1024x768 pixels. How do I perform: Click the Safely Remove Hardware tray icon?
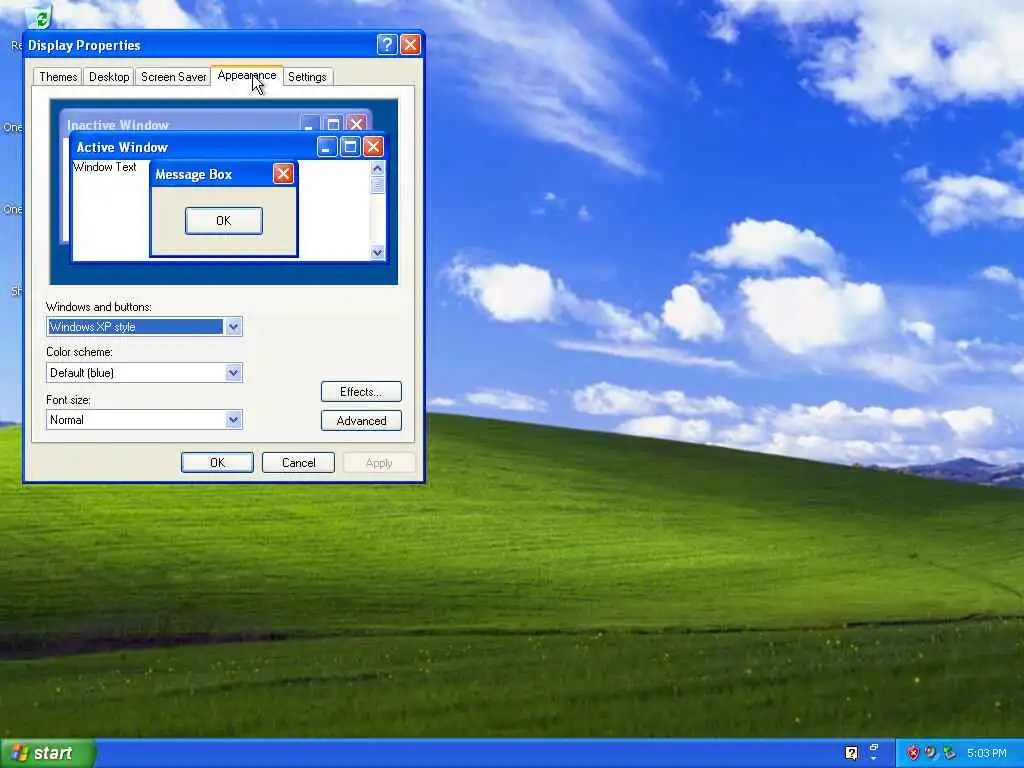(950, 753)
